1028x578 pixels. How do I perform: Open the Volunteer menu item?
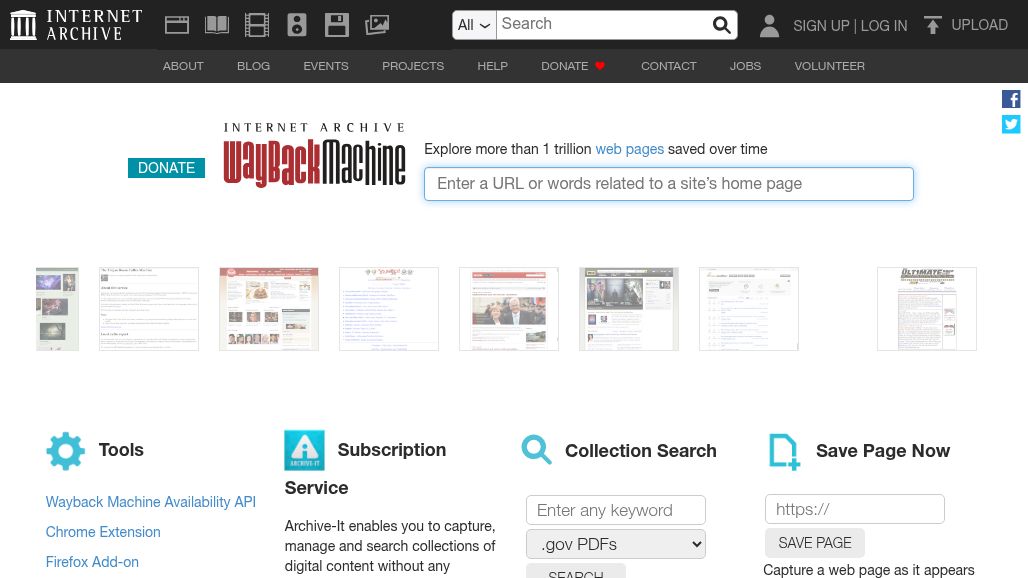829,66
